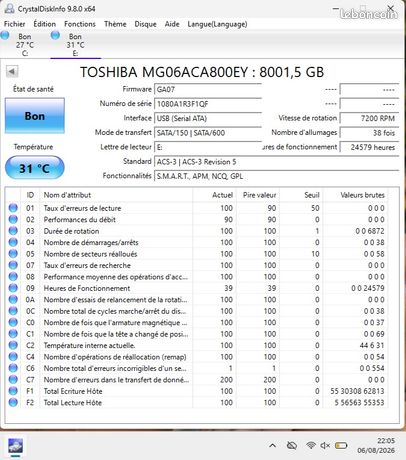Open CrystalDiskInfo from the taskbar icon

pyautogui.click(x=15, y=446)
